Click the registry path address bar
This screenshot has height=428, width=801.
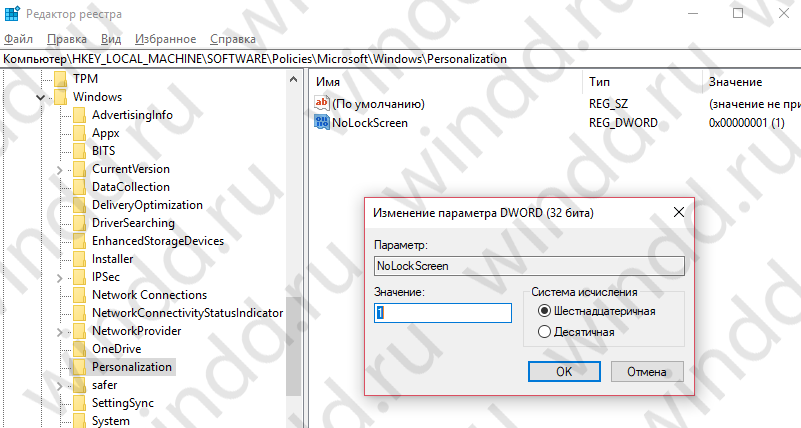pos(400,59)
